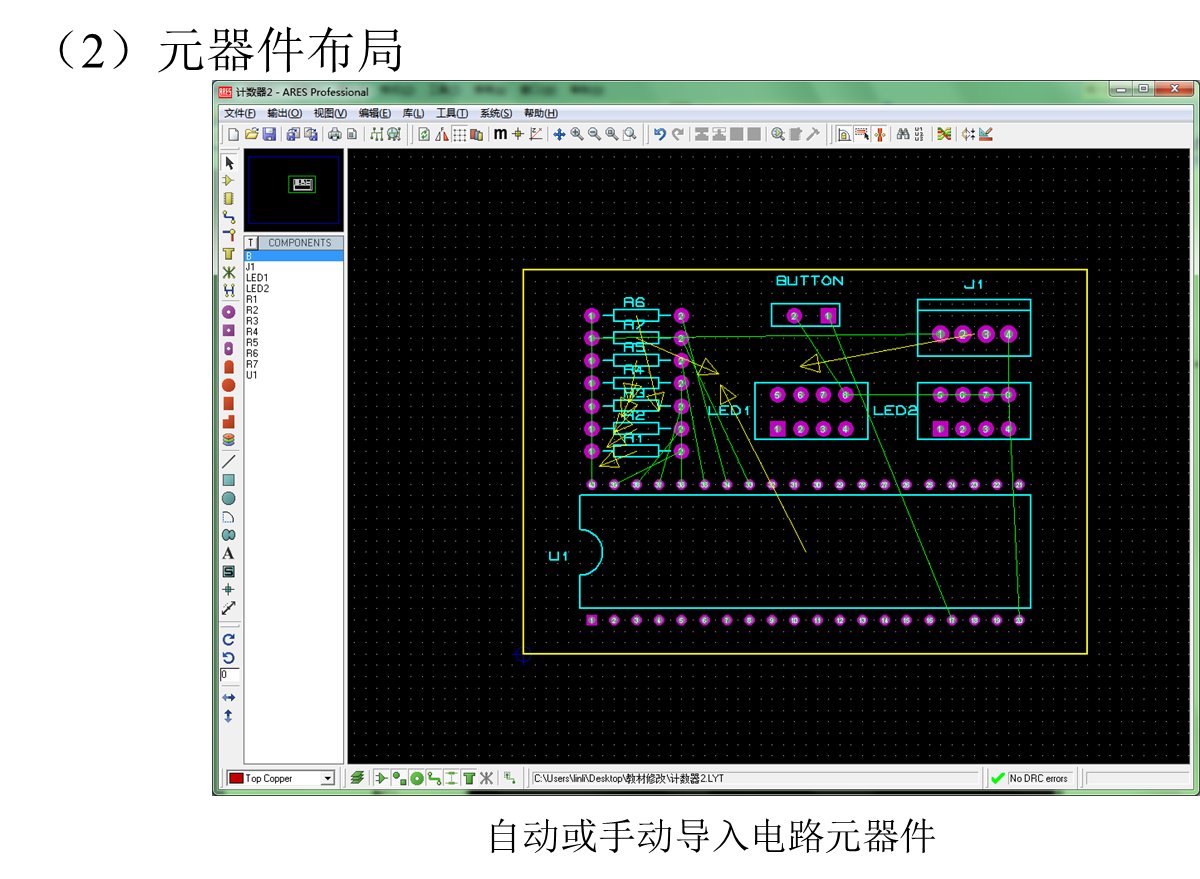The height and width of the screenshot is (879, 1200).
Task: Click the board overview thumbnail
Action: 294,189
